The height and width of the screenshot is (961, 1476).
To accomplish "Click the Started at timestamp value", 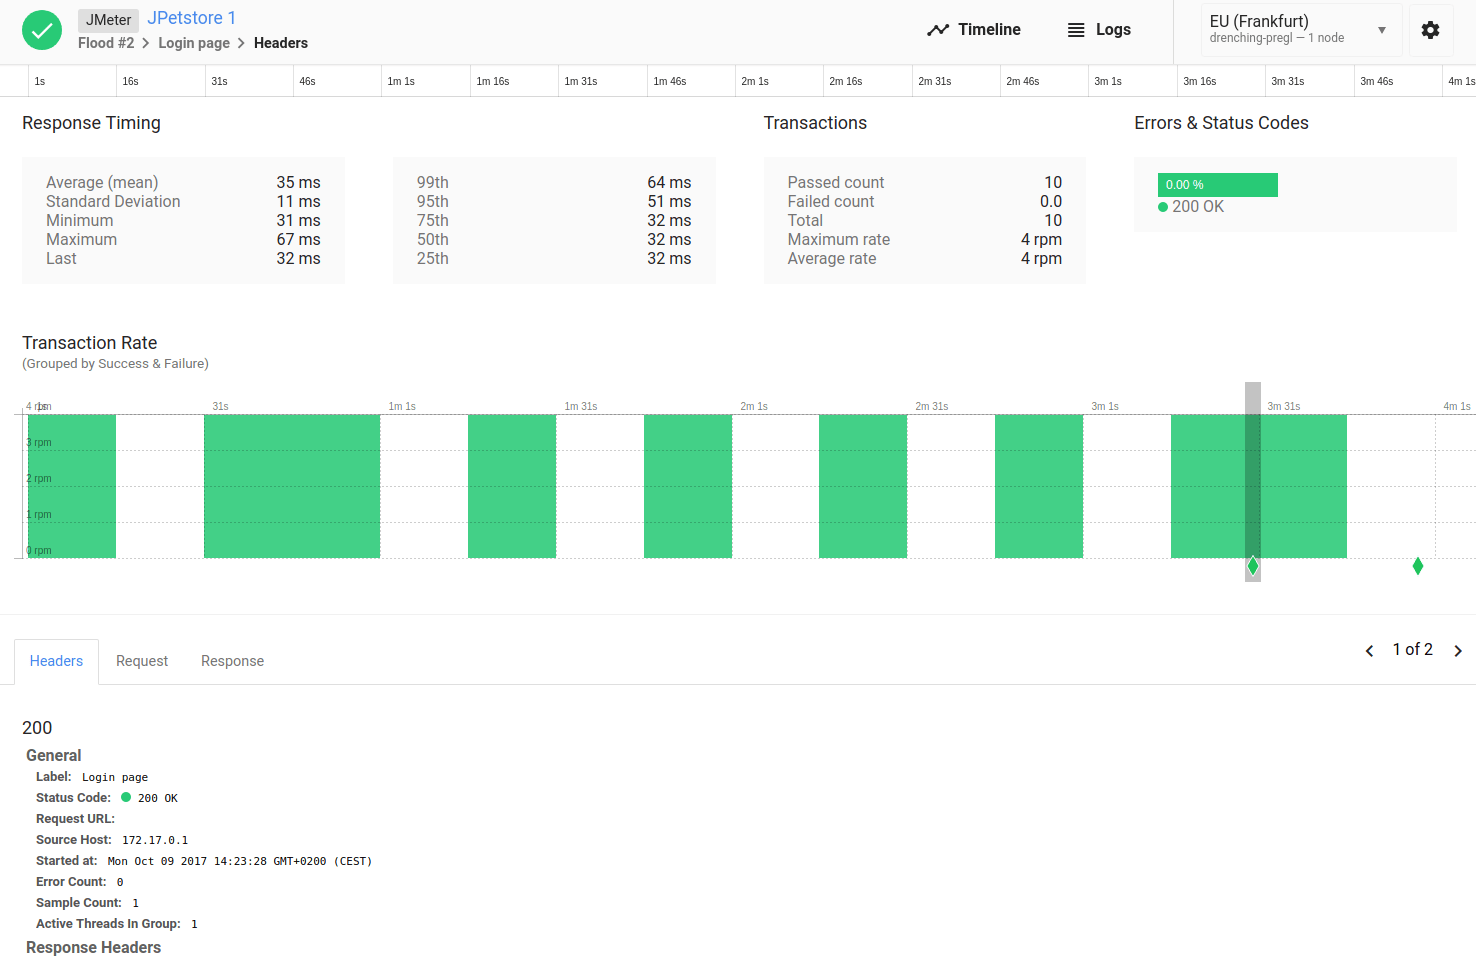I will (240, 862).
